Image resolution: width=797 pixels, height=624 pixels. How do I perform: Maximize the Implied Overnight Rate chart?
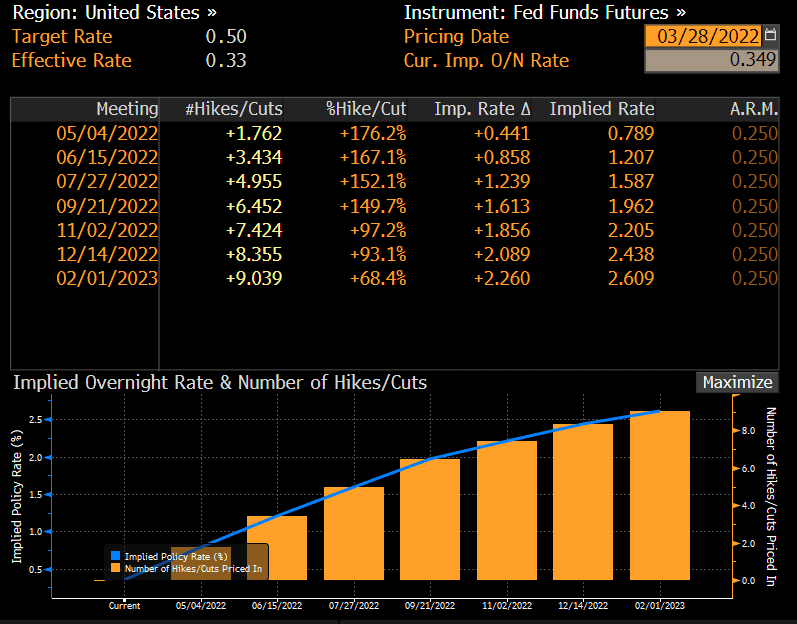737,382
